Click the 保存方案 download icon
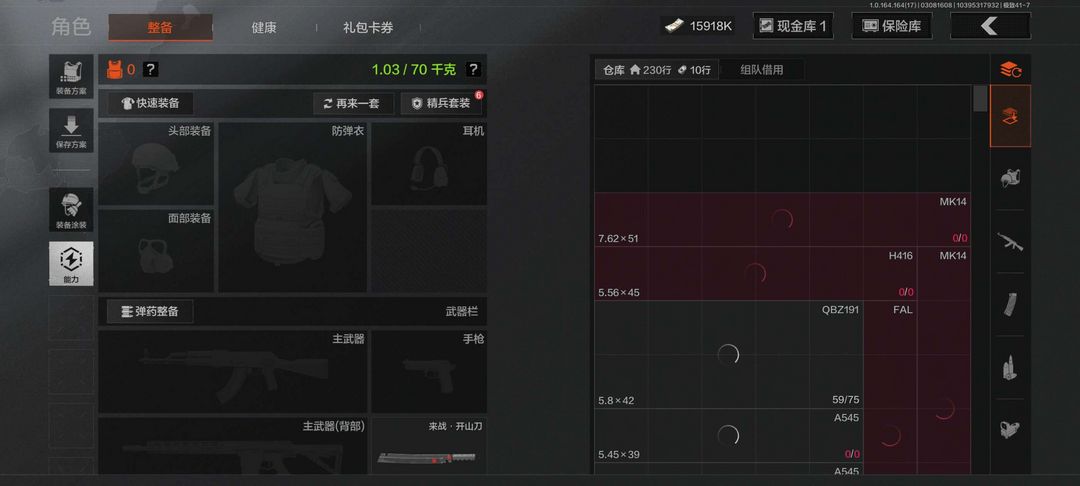The width and height of the screenshot is (1080, 486). (71, 130)
